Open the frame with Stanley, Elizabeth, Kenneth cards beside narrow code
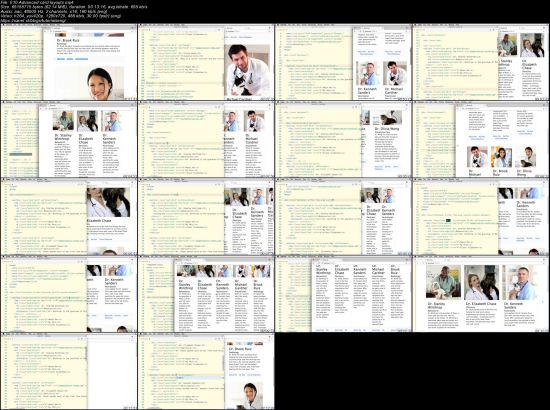This screenshot has height=410, width=550. [x=68, y=139]
